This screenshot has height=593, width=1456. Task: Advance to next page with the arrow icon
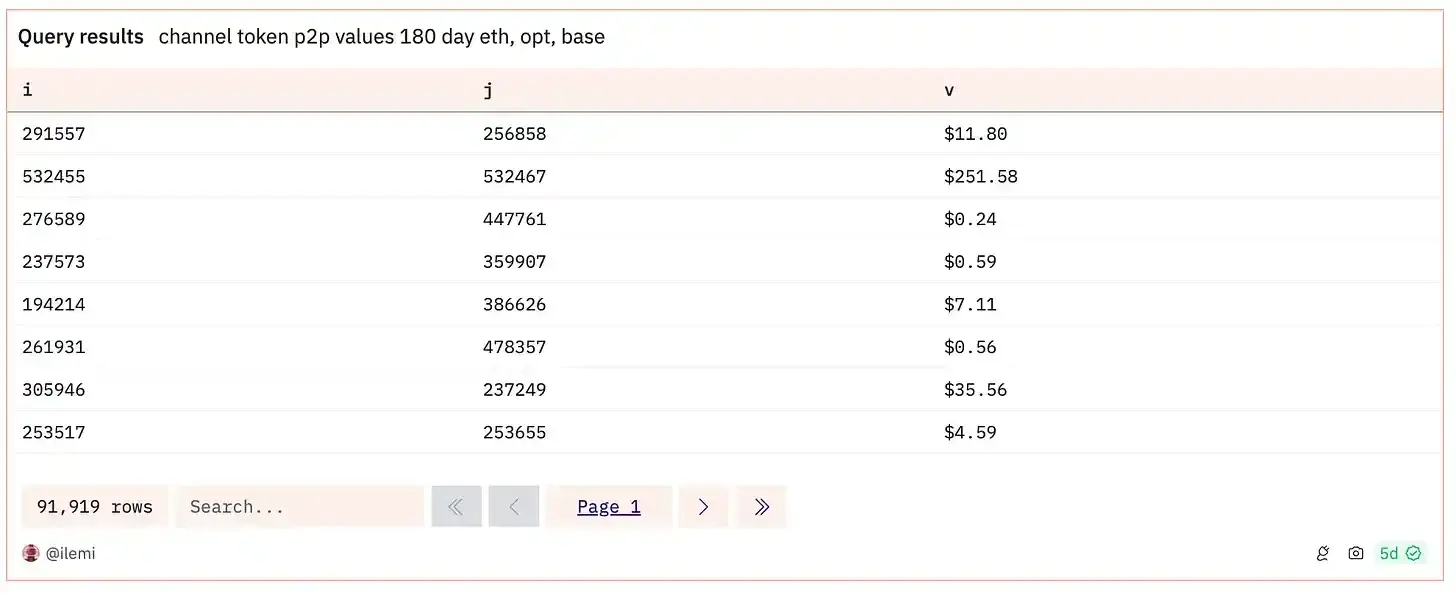(703, 506)
